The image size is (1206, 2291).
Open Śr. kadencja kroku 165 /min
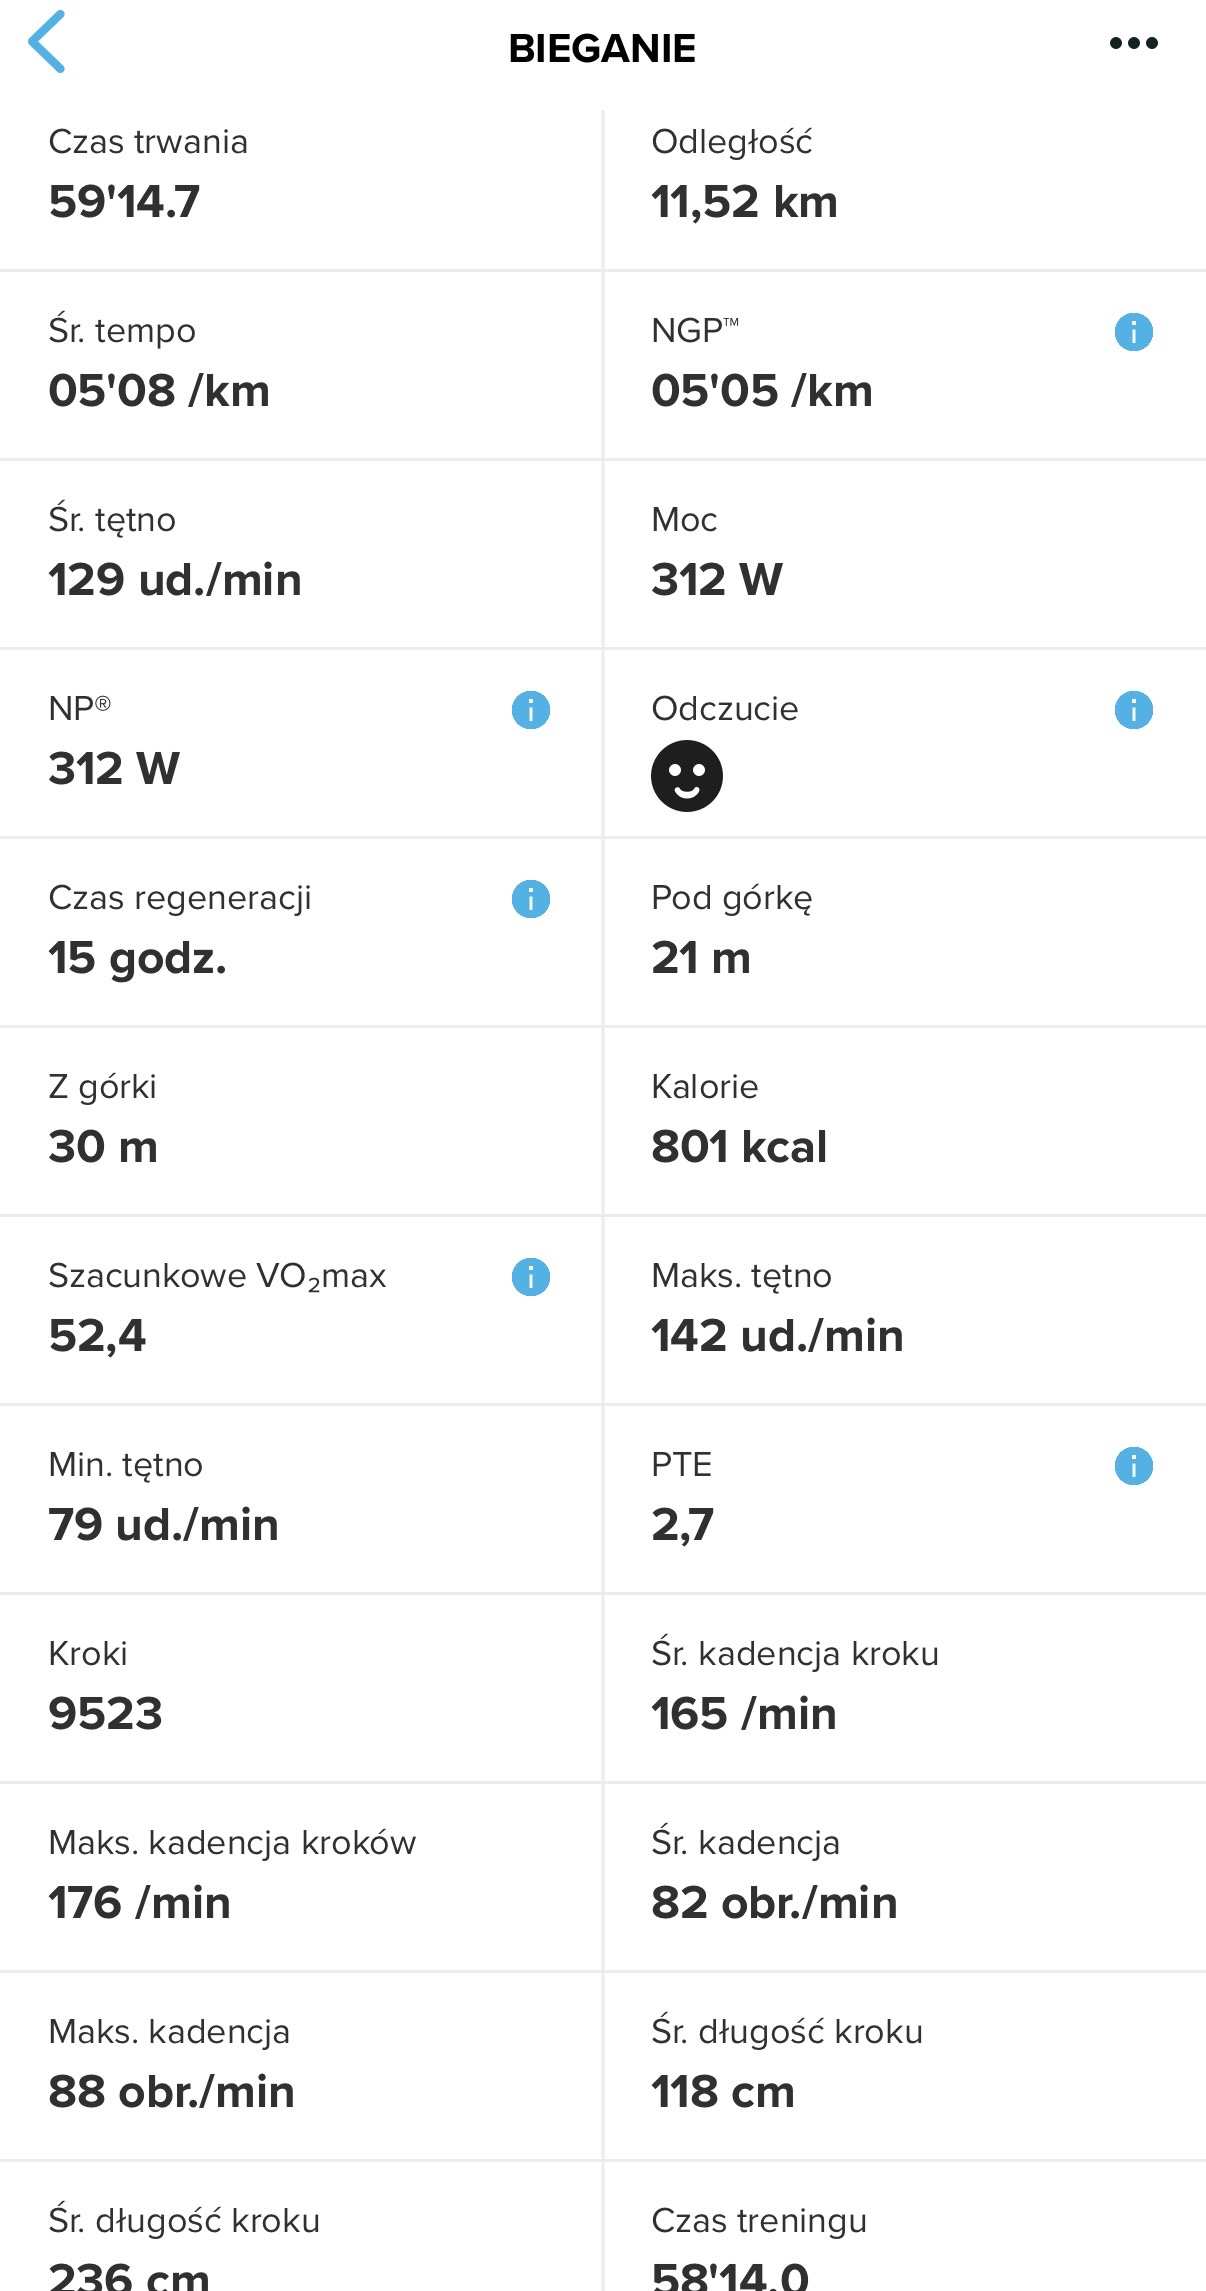click(x=904, y=1687)
